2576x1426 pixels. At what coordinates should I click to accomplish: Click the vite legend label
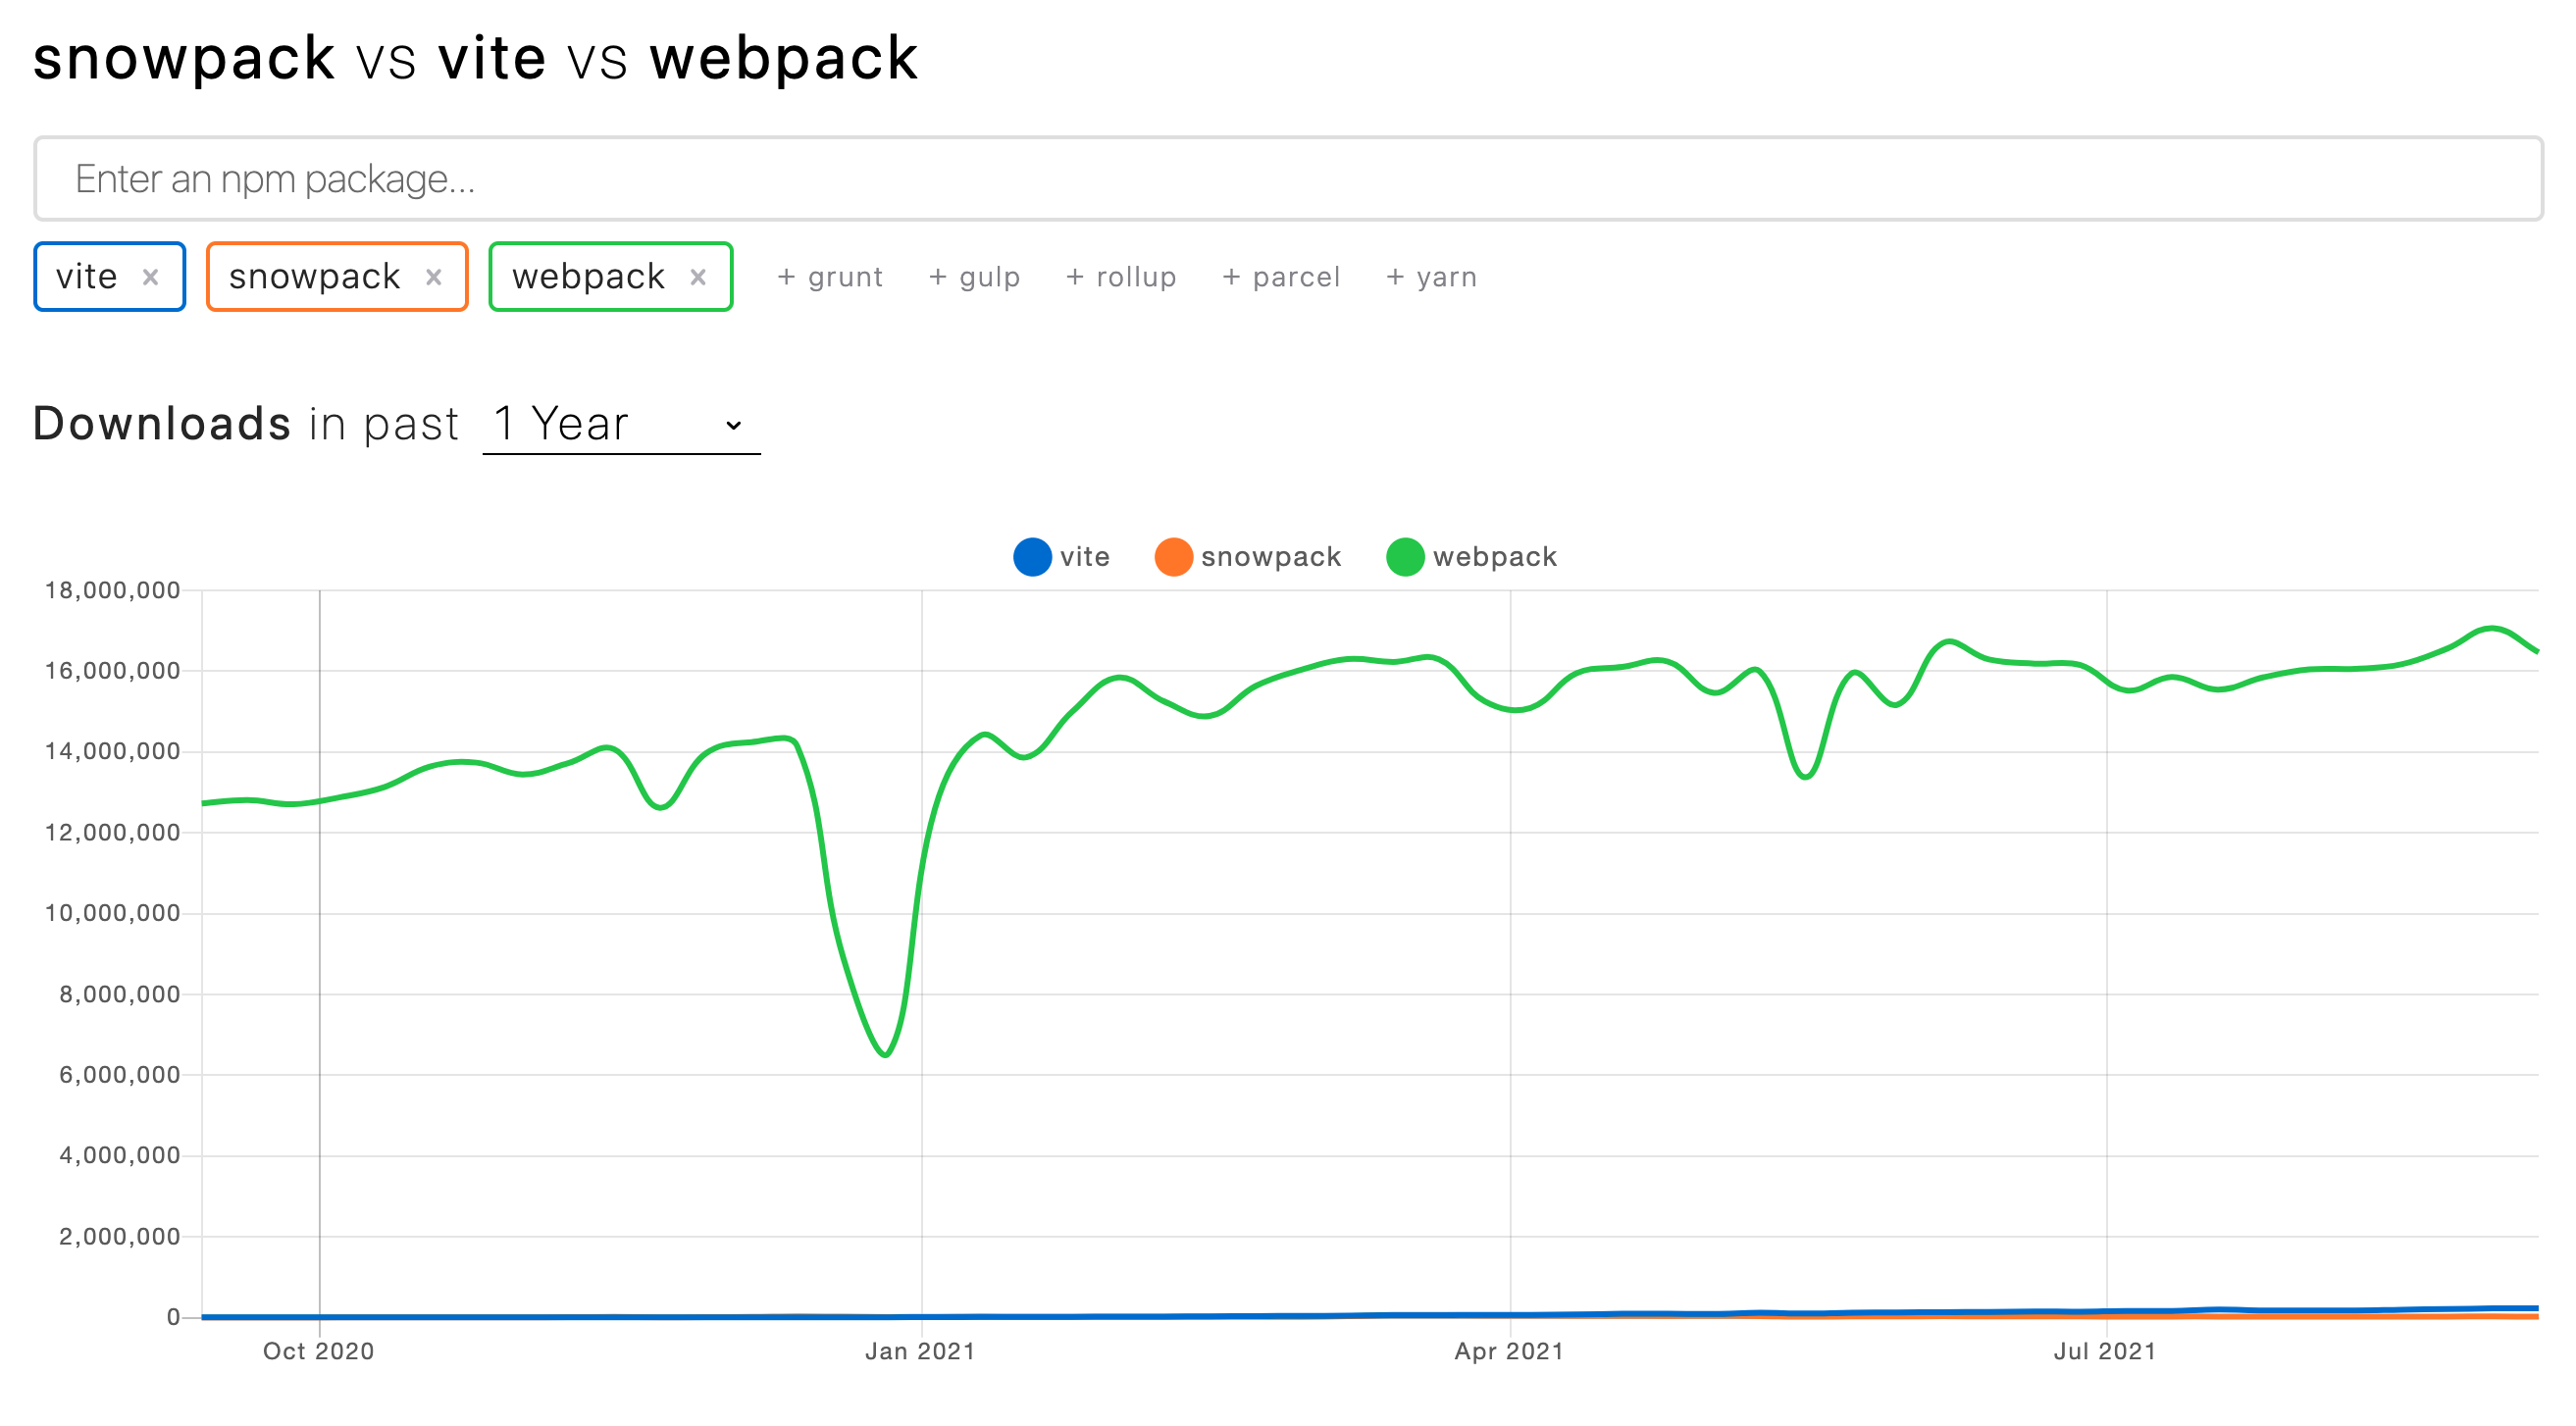(1085, 557)
